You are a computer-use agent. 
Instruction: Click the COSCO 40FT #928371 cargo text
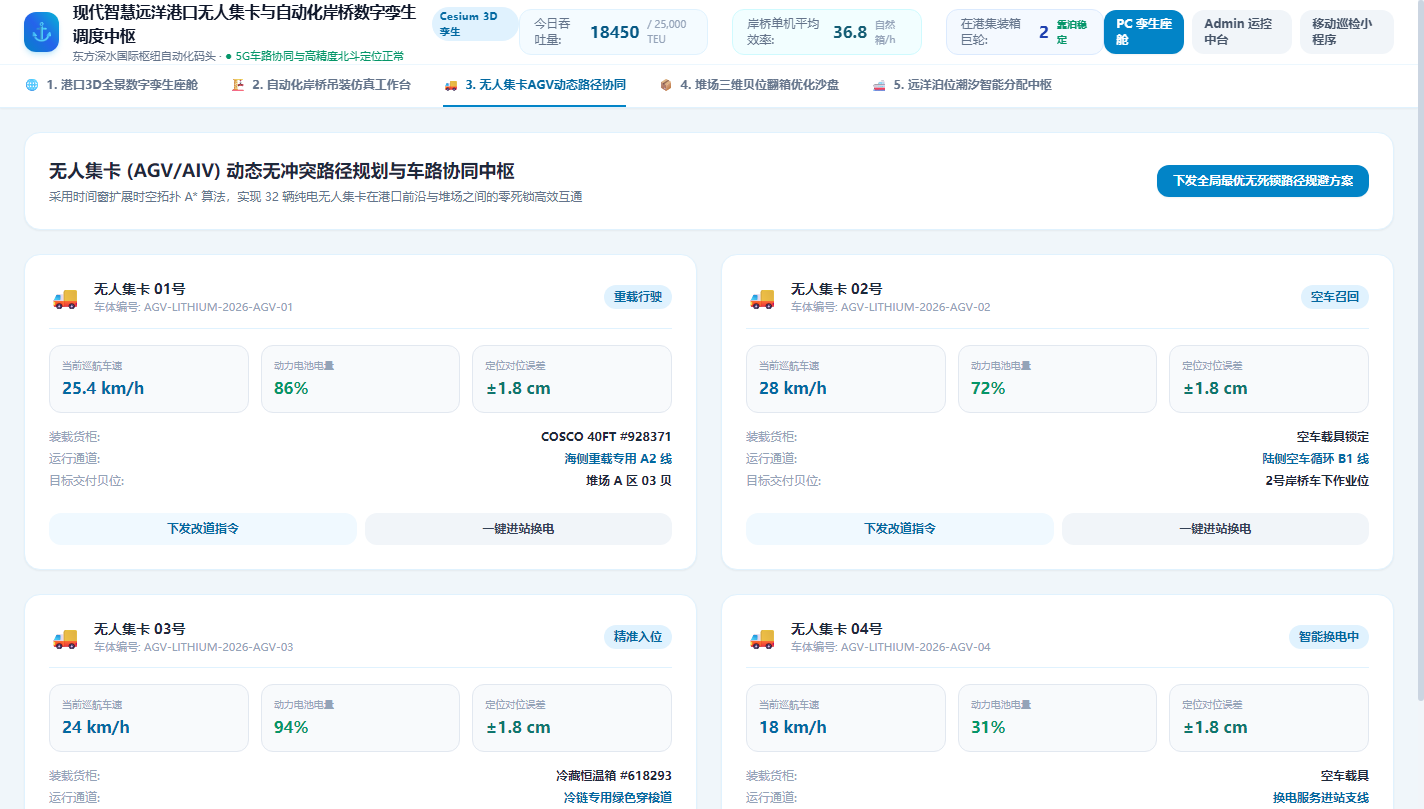[606, 437]
